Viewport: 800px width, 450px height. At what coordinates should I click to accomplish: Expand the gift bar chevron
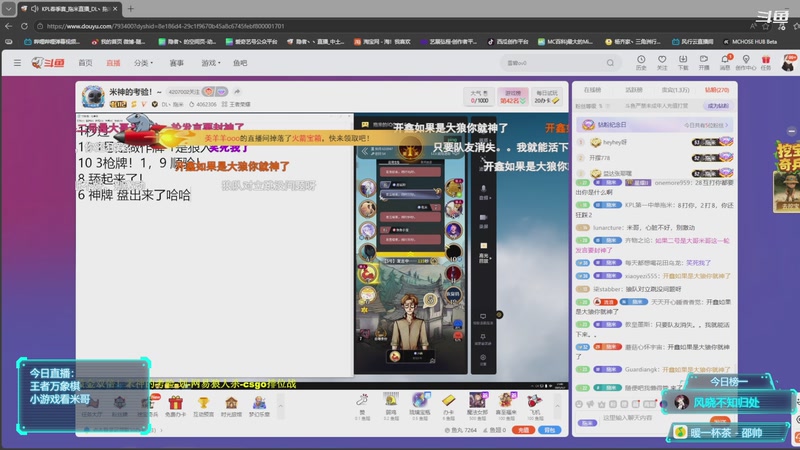pos(557,406)
